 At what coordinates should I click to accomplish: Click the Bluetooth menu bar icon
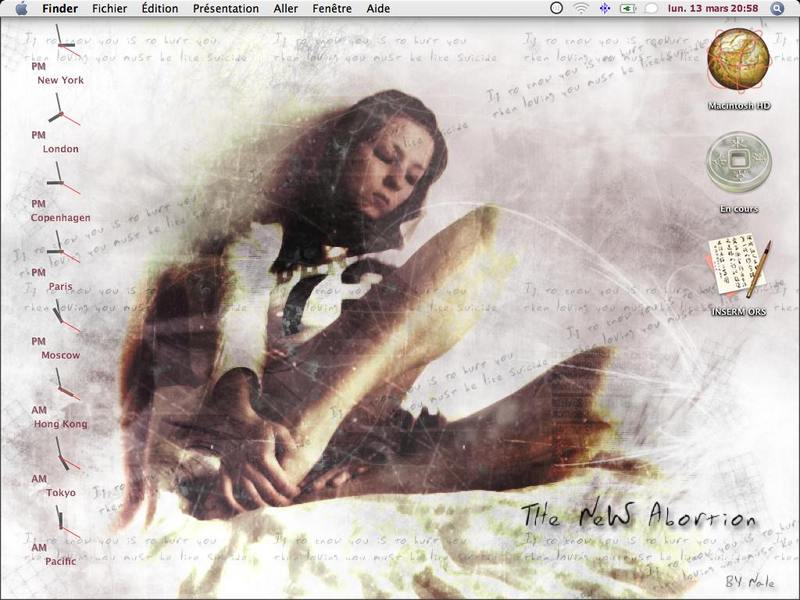[x=605, y=8]
